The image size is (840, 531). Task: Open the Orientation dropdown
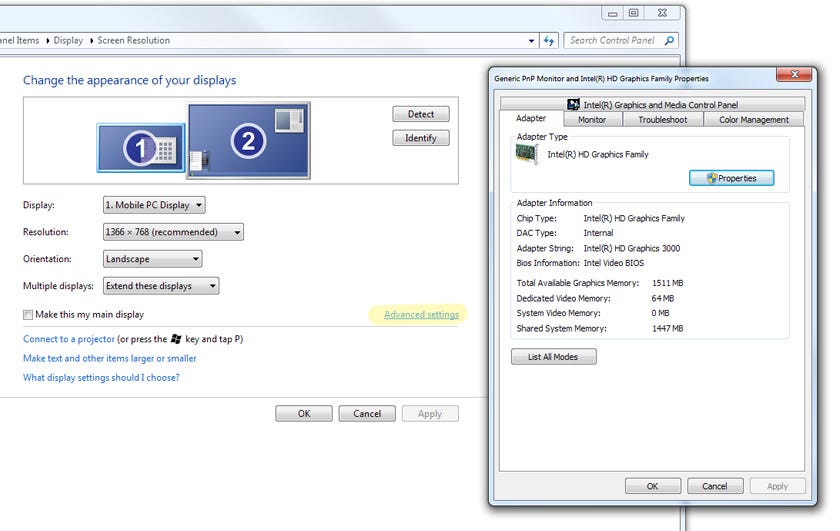point(153,259)
